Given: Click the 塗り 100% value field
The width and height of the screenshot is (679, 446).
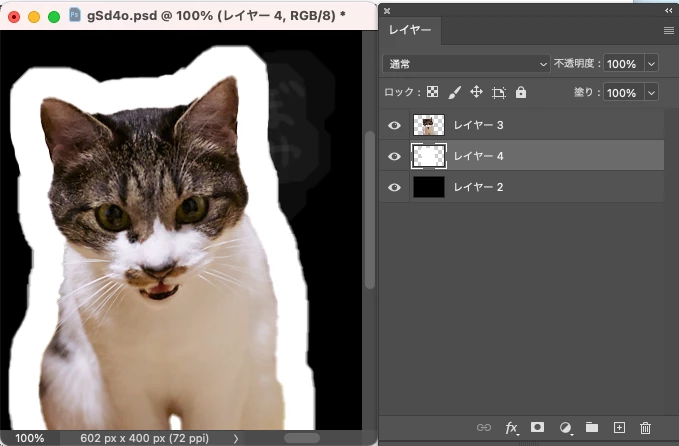Looking at the screenshot, I should click(624, 92).
